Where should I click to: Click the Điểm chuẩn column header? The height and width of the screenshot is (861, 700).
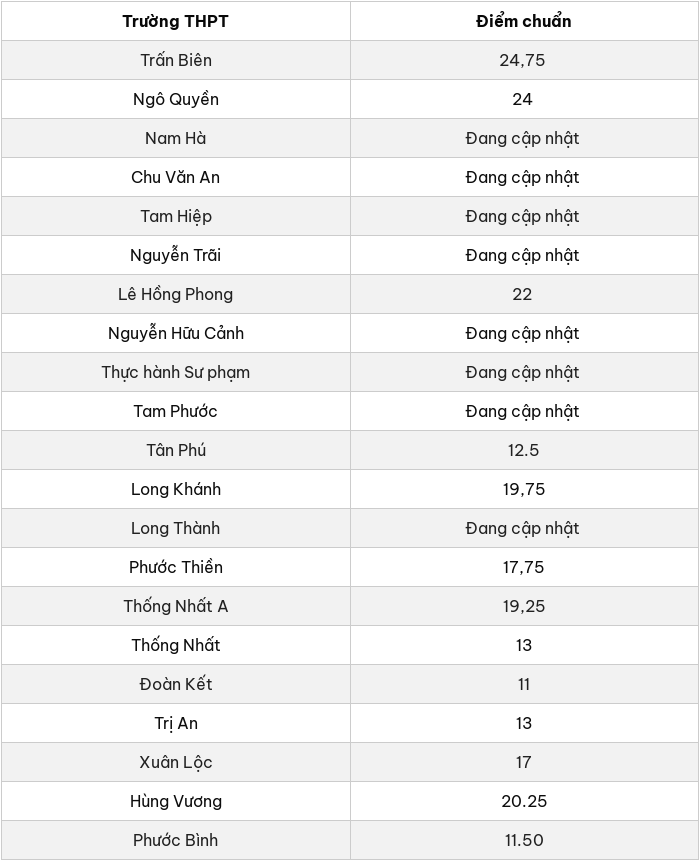(x=524, y=21)
